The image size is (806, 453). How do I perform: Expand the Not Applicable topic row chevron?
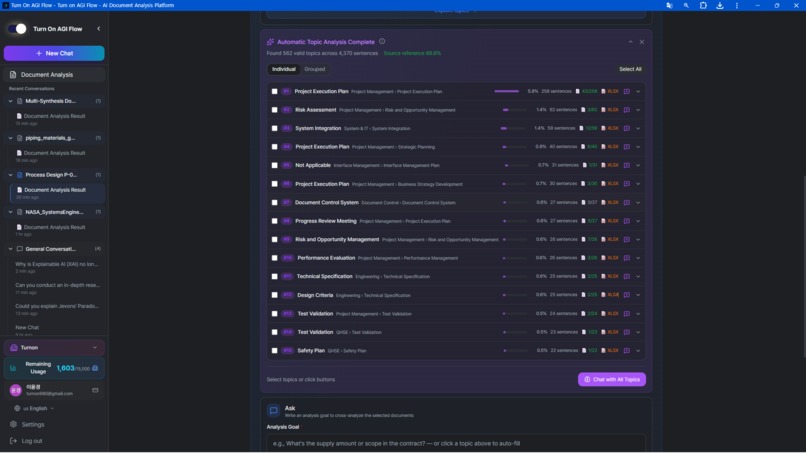(x=638, y=166)
